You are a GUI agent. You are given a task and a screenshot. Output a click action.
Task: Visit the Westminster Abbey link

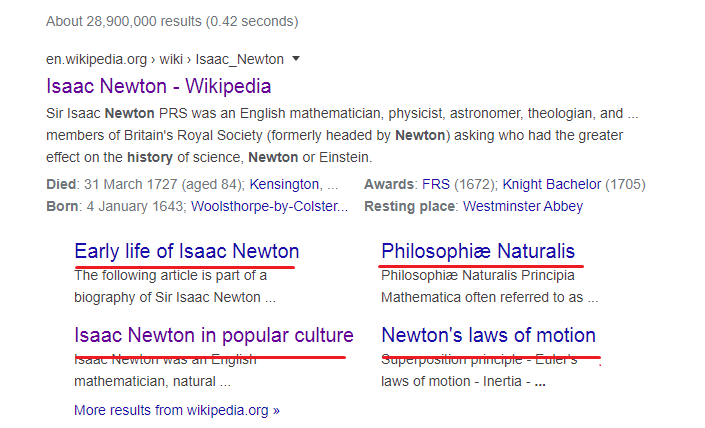click(523, 206)
